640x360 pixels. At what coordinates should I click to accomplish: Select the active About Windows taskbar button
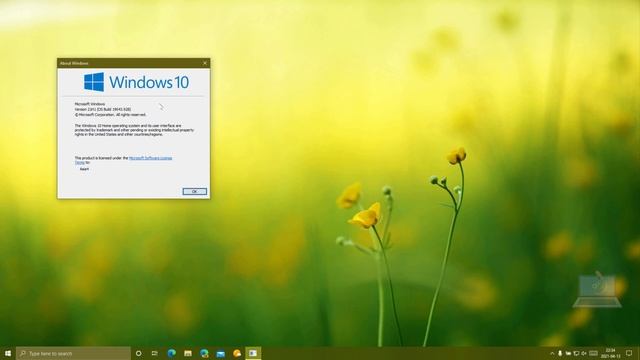[x=253, y=353]
